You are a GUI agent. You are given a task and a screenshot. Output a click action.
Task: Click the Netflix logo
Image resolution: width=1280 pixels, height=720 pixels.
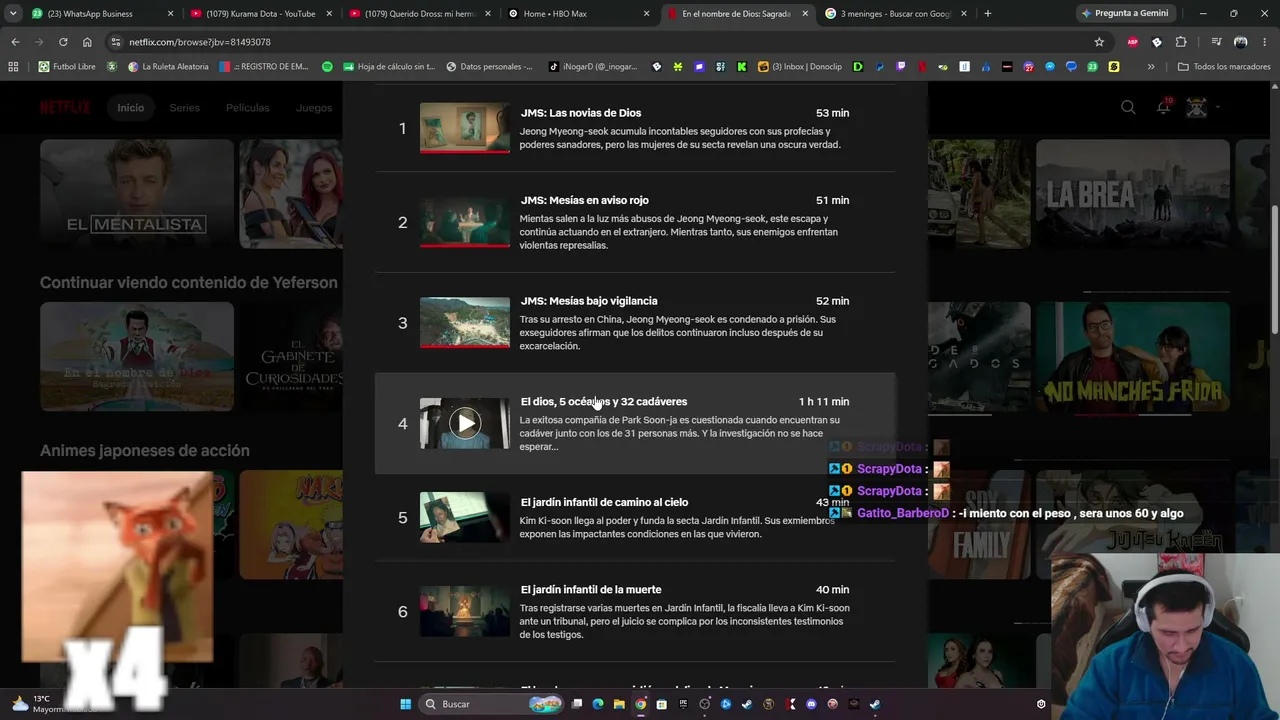[x=65, y=108]
